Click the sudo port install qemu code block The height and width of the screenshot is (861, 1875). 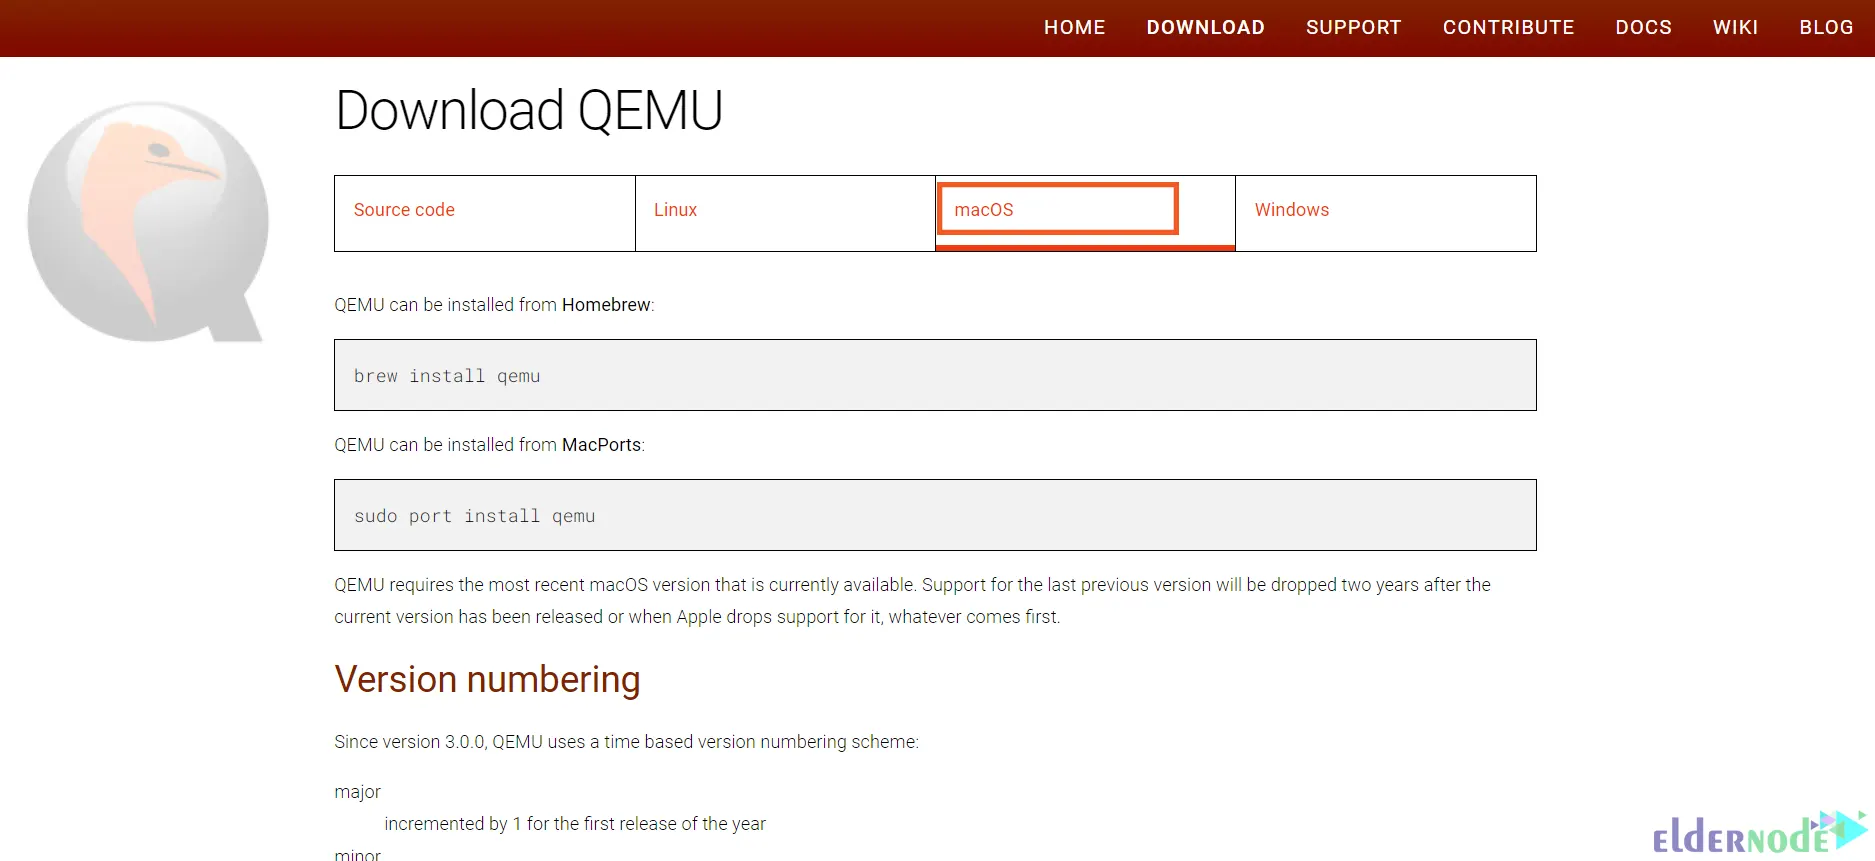pyautogui.click(x=935, y=515)
